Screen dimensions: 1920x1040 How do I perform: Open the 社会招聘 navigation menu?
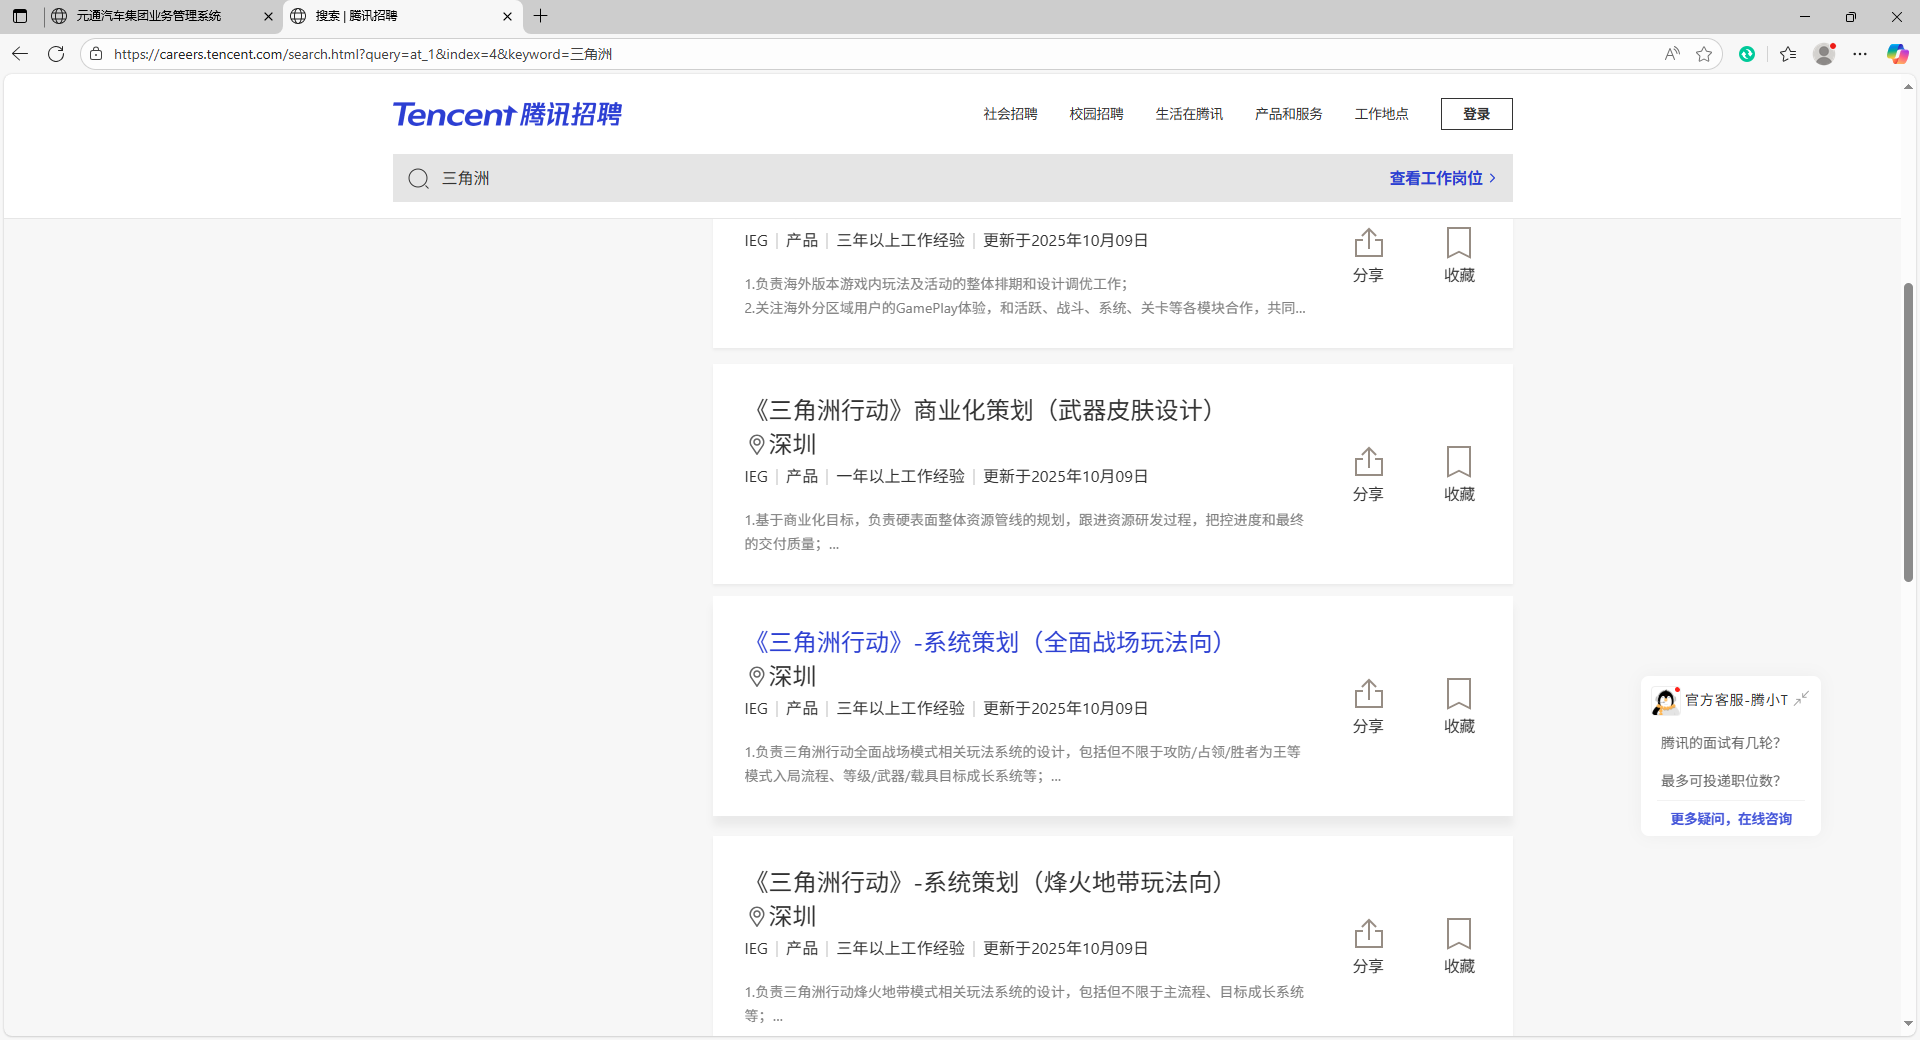click(x=1010, y=114)
